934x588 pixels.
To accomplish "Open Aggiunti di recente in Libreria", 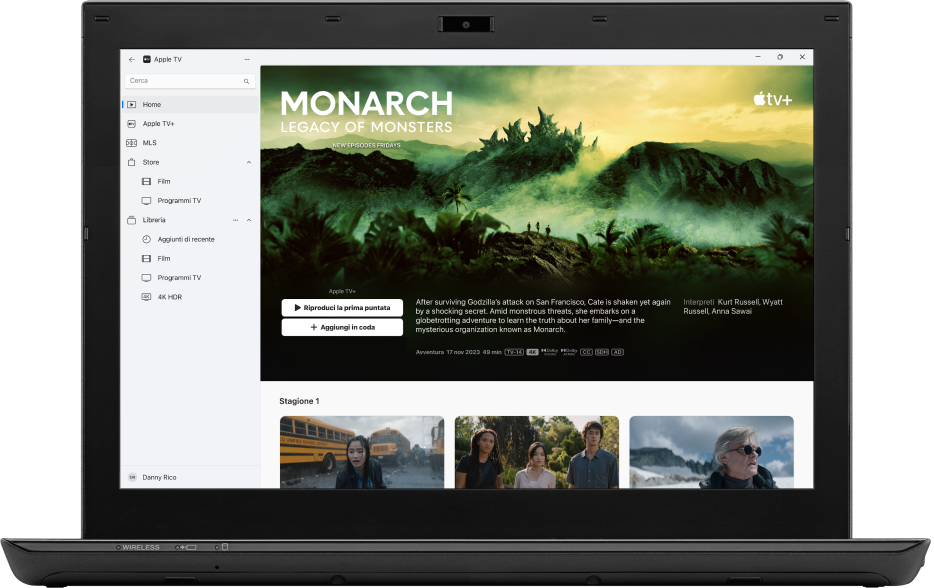I will tap(190, 239).
